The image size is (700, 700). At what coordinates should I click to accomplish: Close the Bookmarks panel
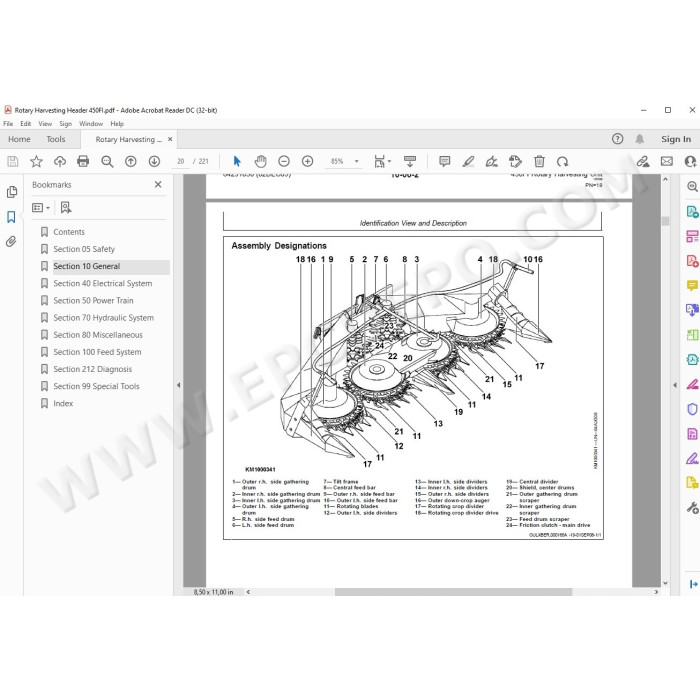coord(158,184)
